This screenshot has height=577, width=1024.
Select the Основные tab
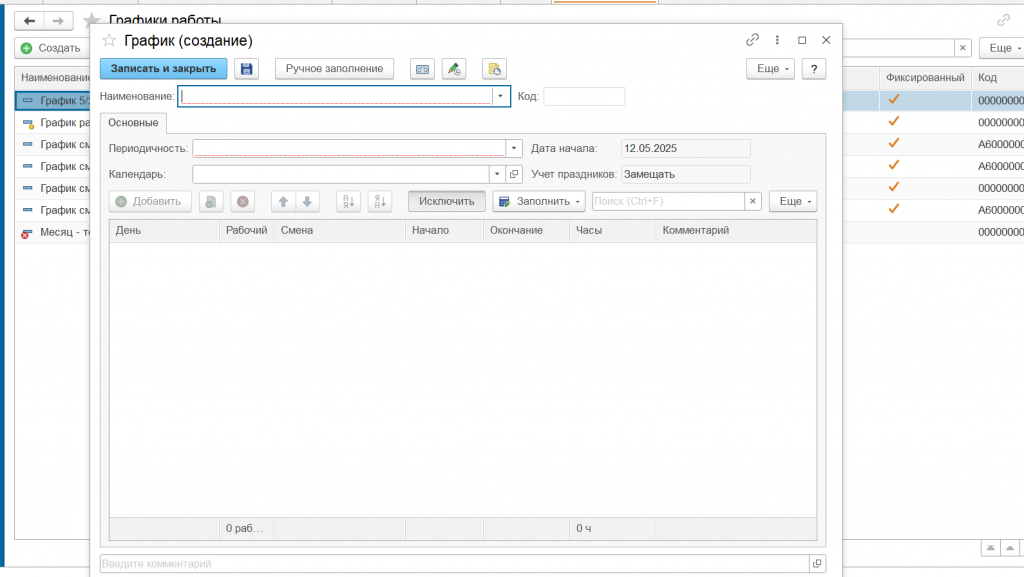(134, 123)
